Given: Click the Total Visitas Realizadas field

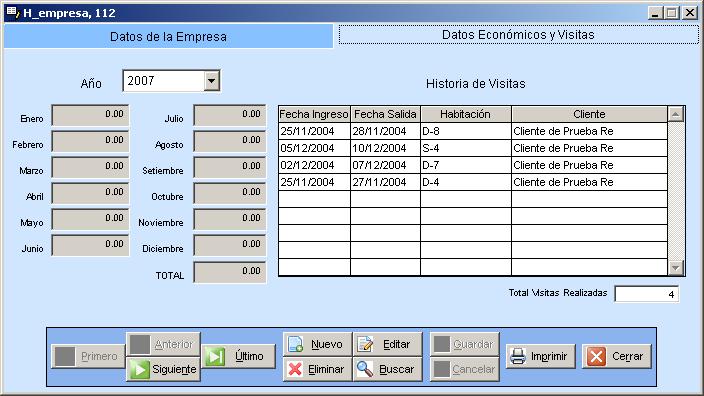Looking at the screenshot, I should (647, 294).
